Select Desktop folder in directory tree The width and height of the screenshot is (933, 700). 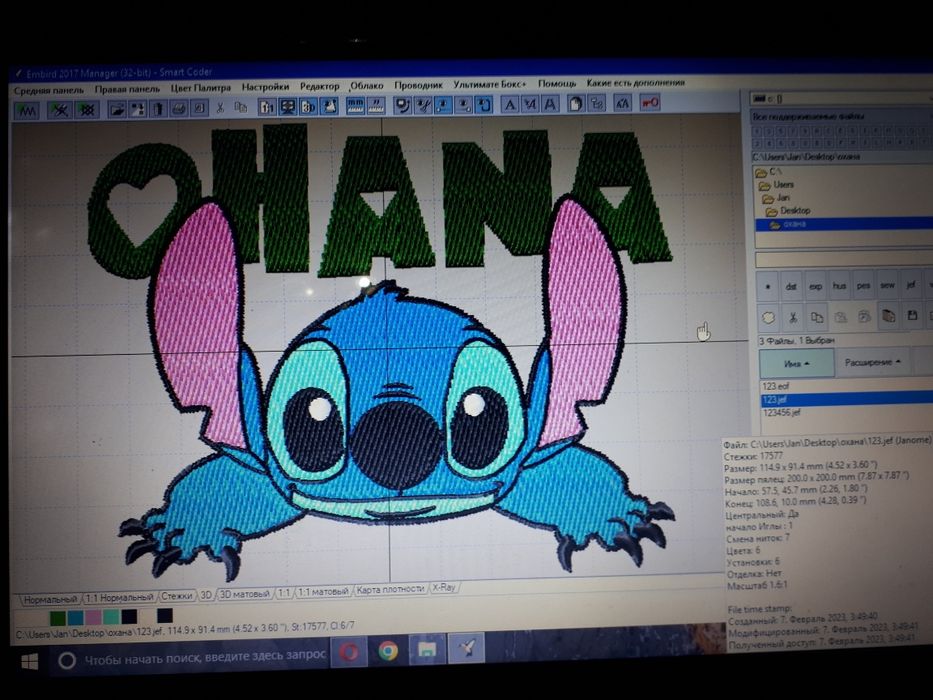pyautogui.click(x=788, y=211)
